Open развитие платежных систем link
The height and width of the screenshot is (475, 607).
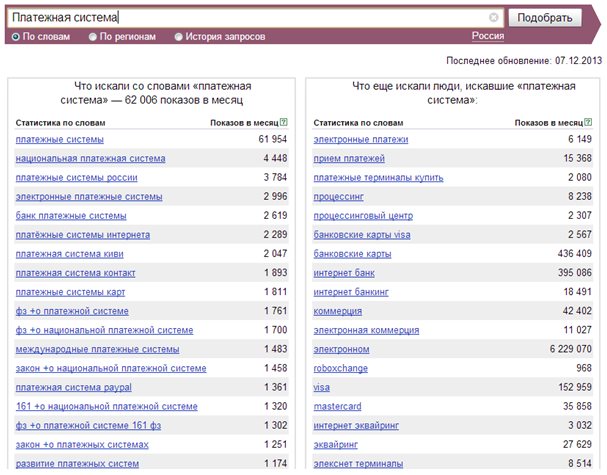pos(77,463)
